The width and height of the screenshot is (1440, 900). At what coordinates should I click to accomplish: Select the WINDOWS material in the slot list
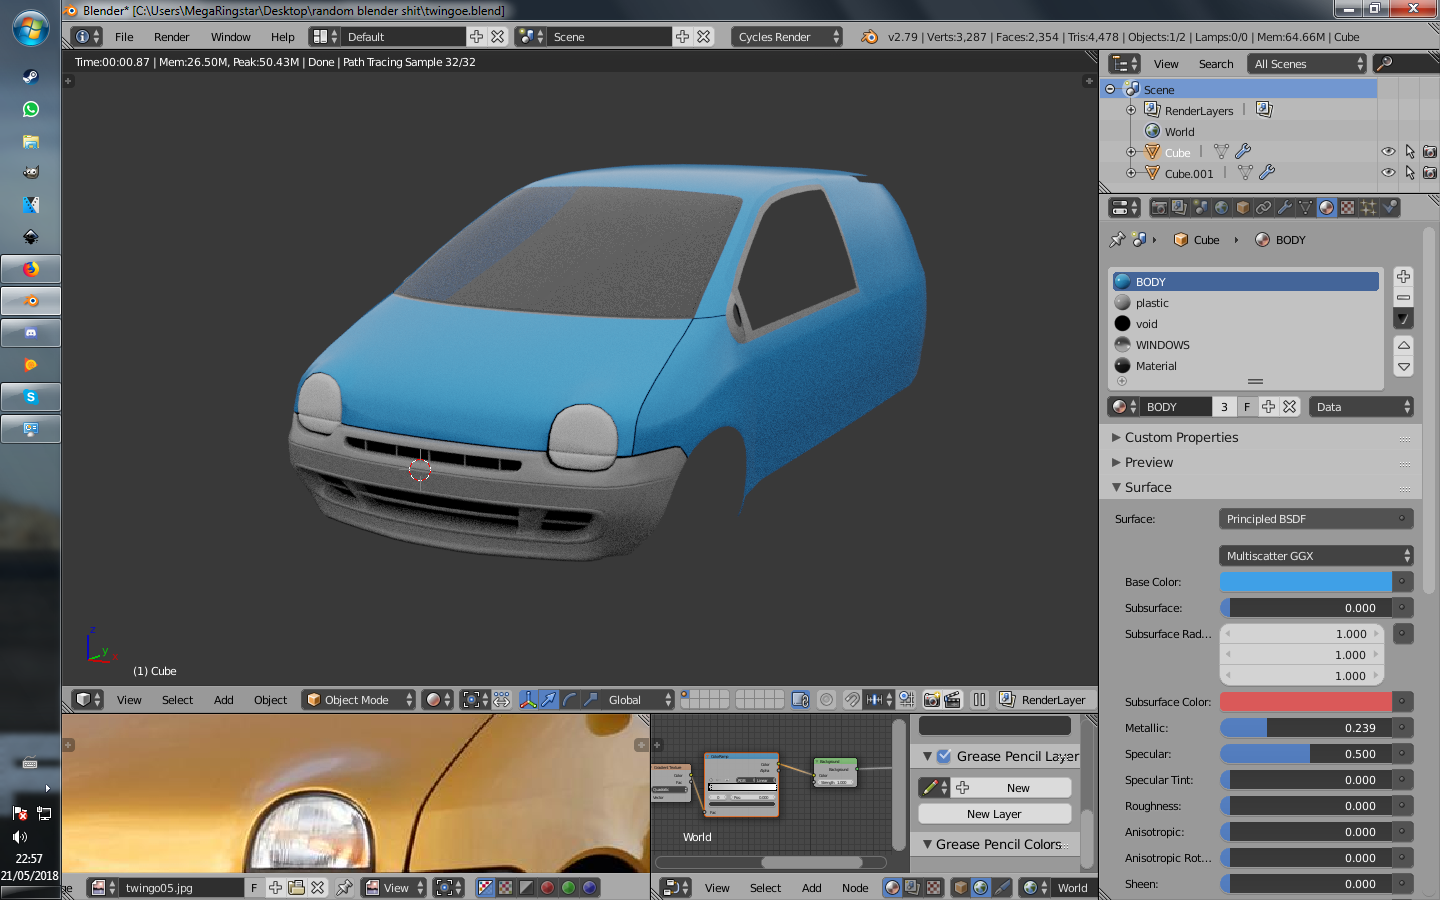[1162, 345]
